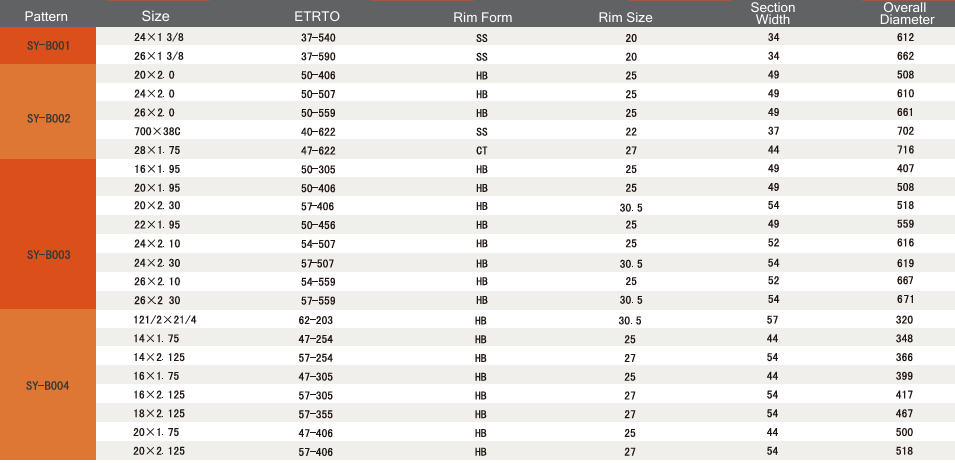Click ETRTO value 37-540
Screen dimensions: 955x463
click(318, 38)
